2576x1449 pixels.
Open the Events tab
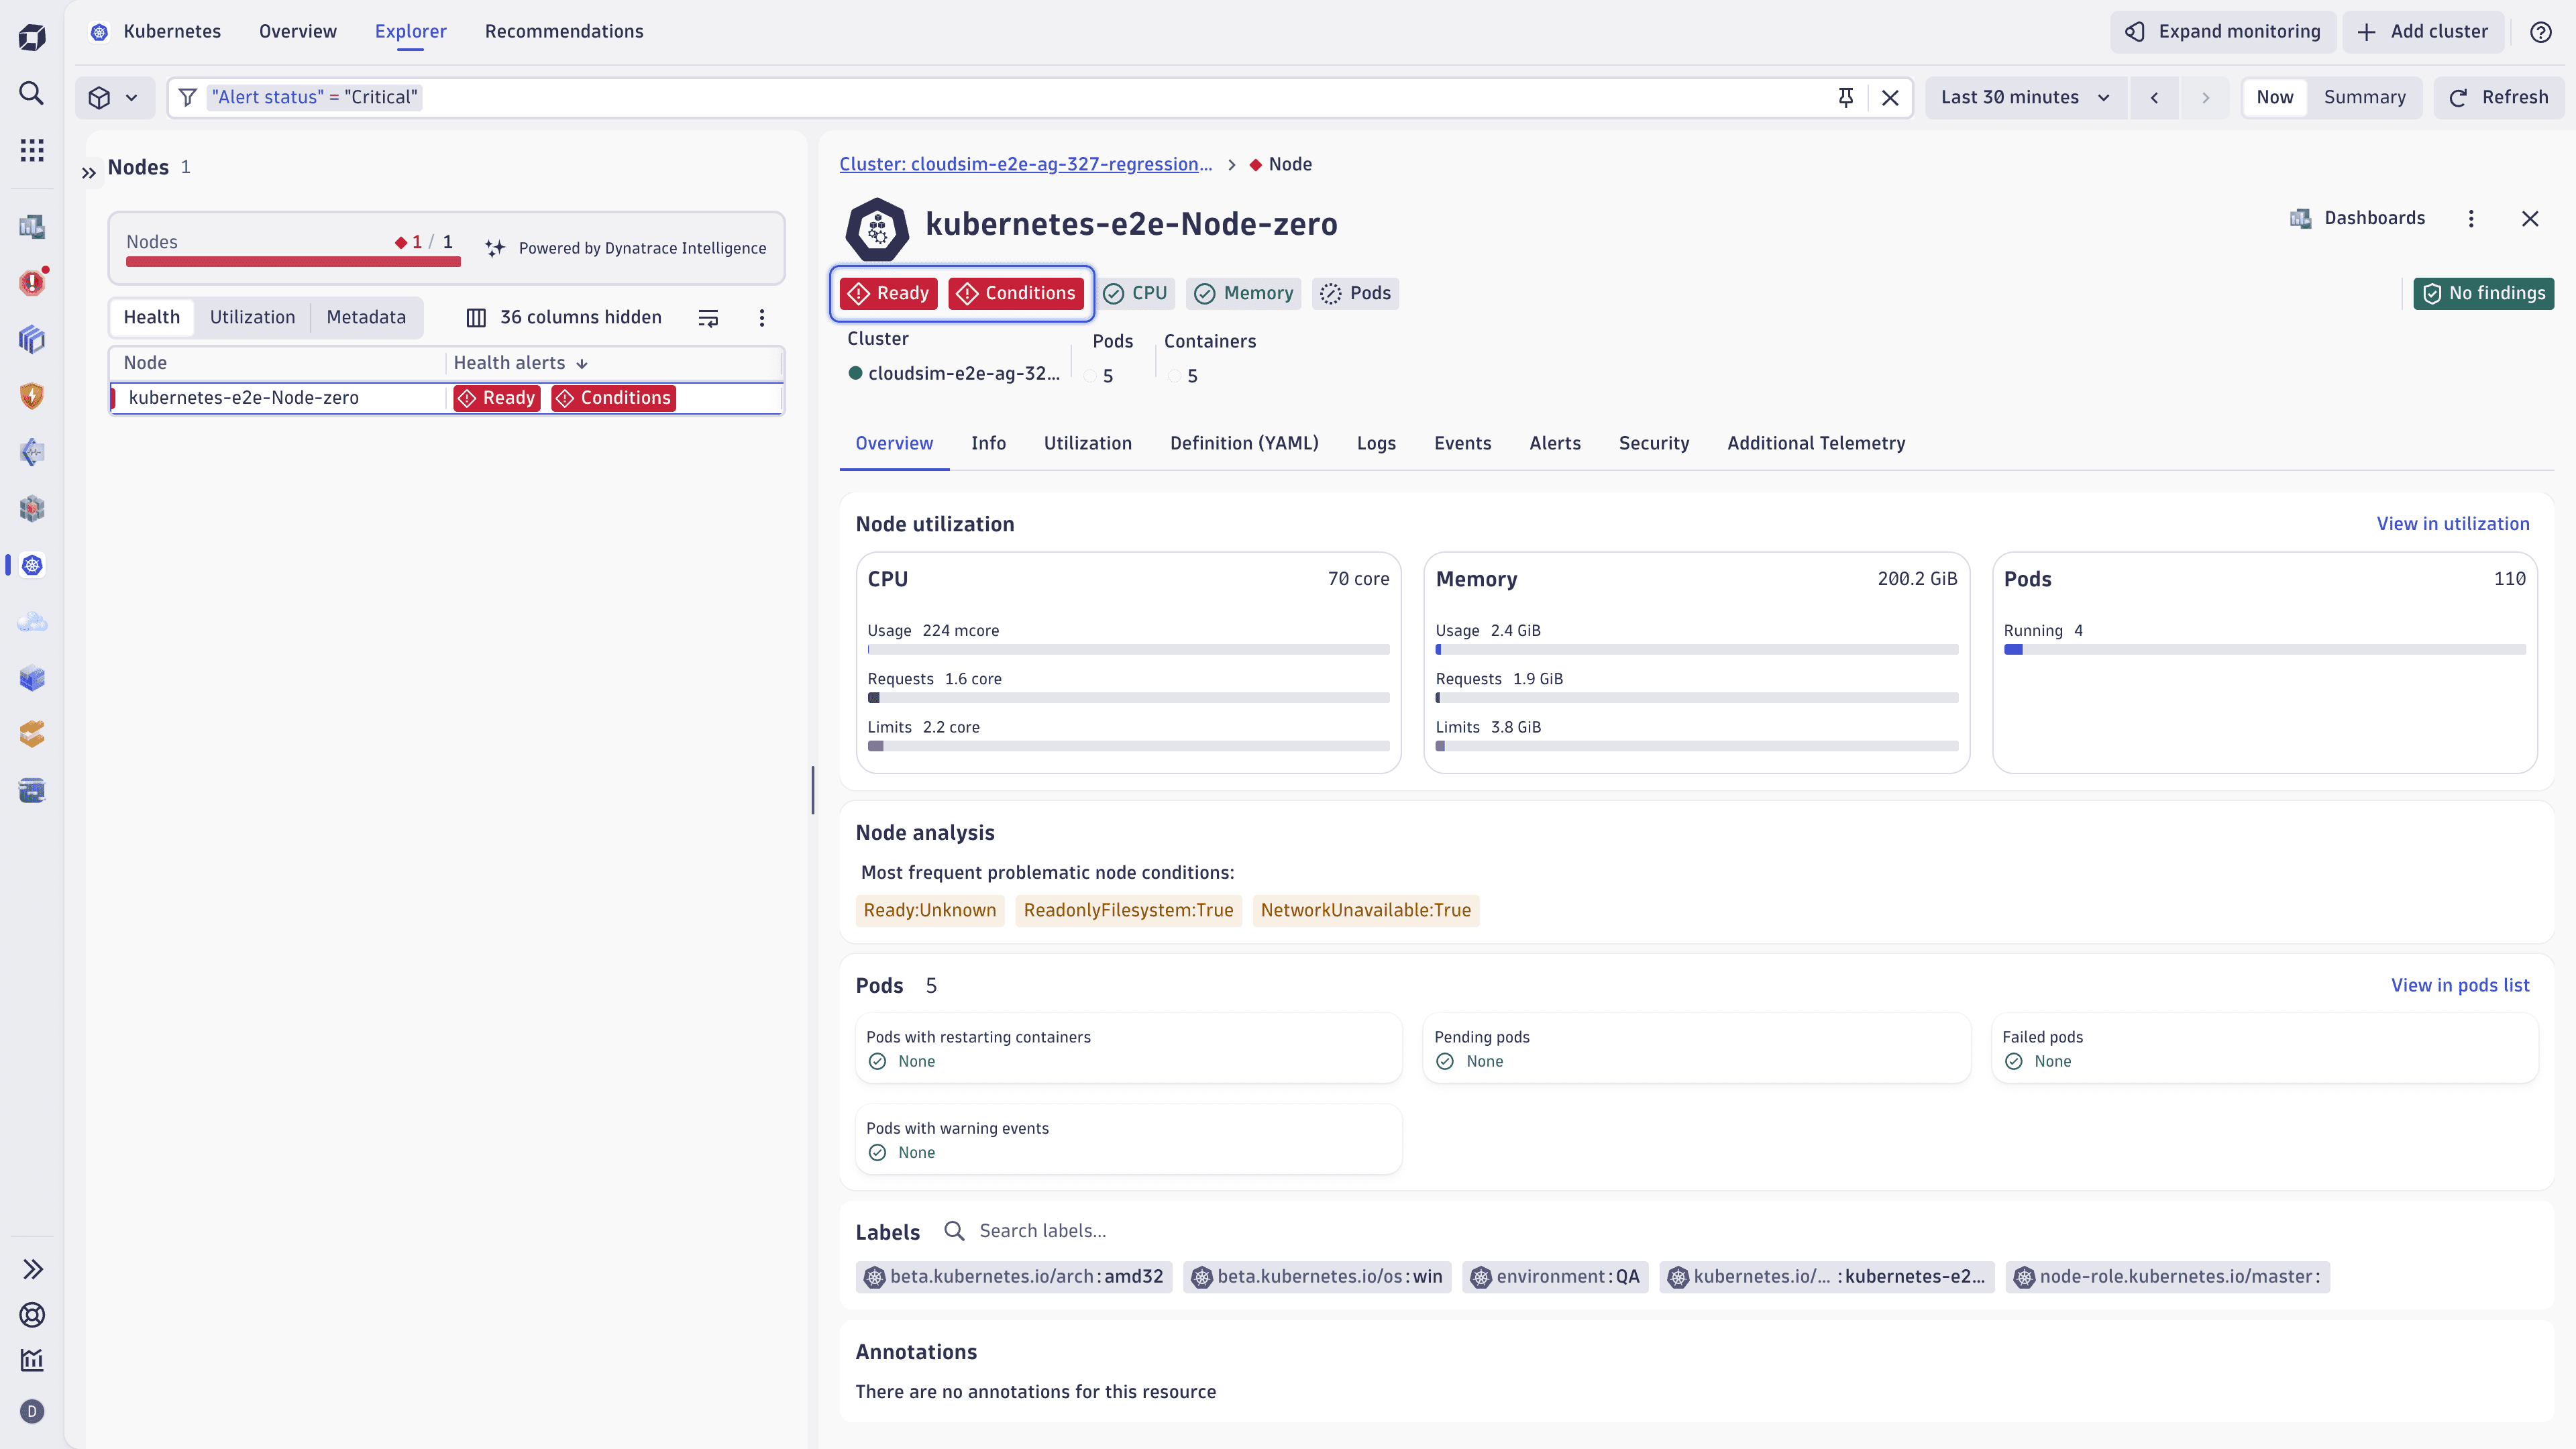[x=1462, y=443]
